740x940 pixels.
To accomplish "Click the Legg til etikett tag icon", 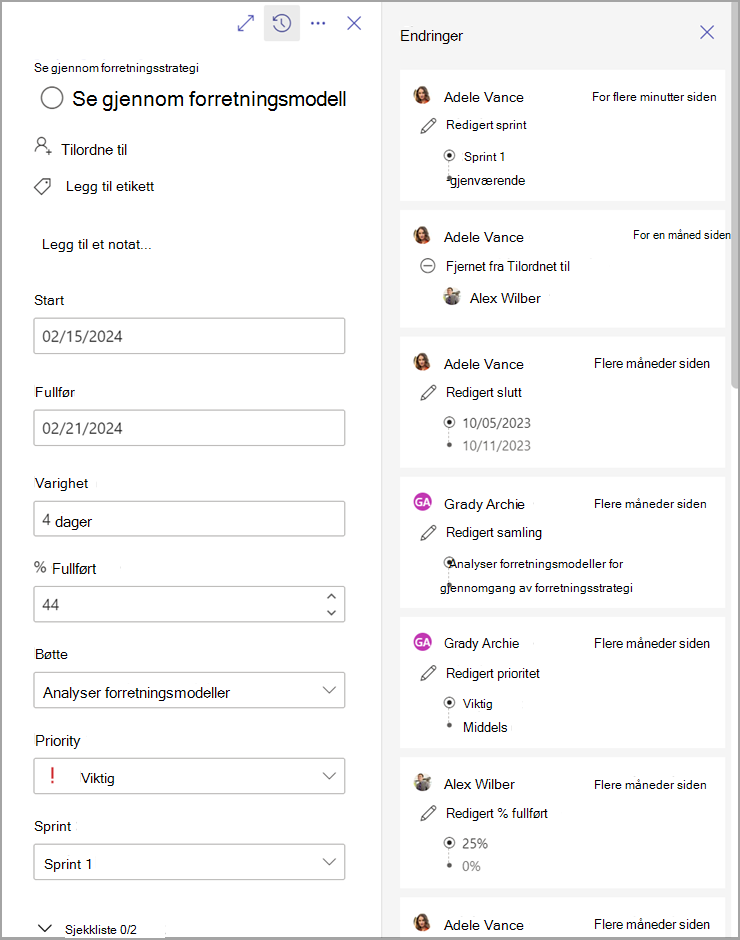I will click(x=43, y=186).
